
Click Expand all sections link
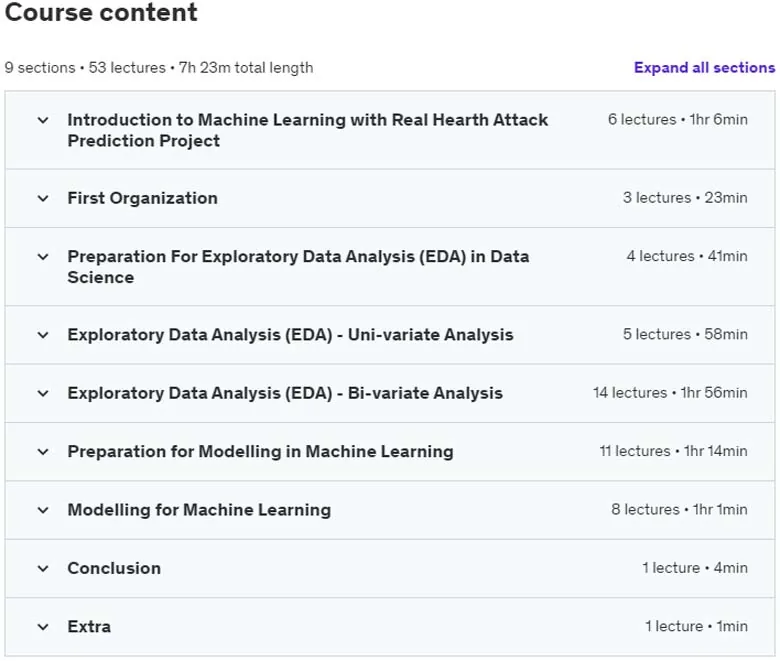[704, 68]
